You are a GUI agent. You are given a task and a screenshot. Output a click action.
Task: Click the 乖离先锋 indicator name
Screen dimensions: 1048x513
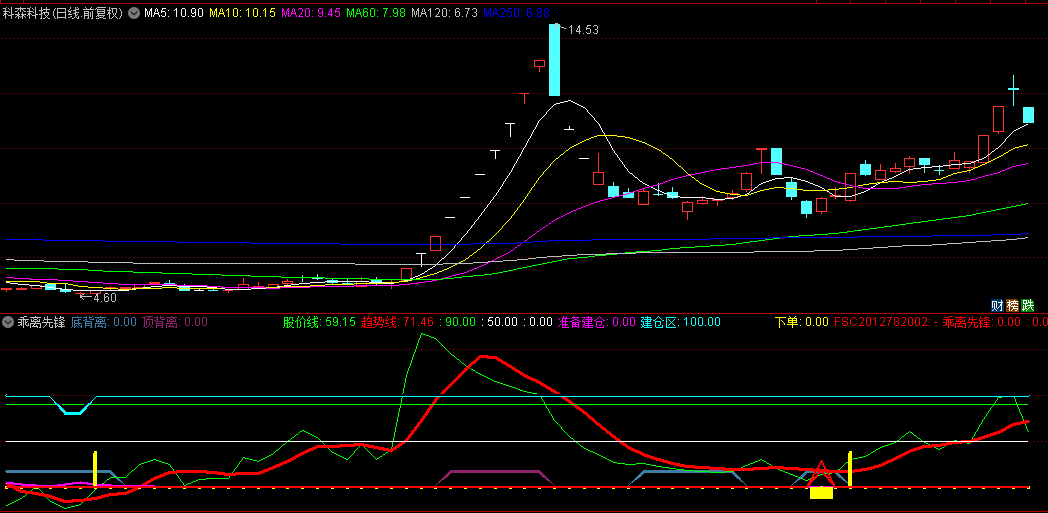coord(41,323)
